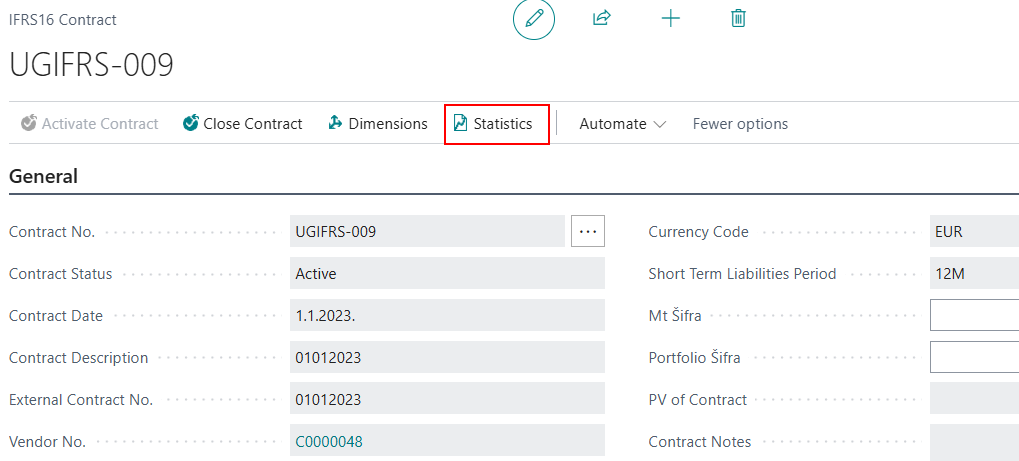The image size is (1019, 461).
Task: Open Statistics action
Action: 493,124
